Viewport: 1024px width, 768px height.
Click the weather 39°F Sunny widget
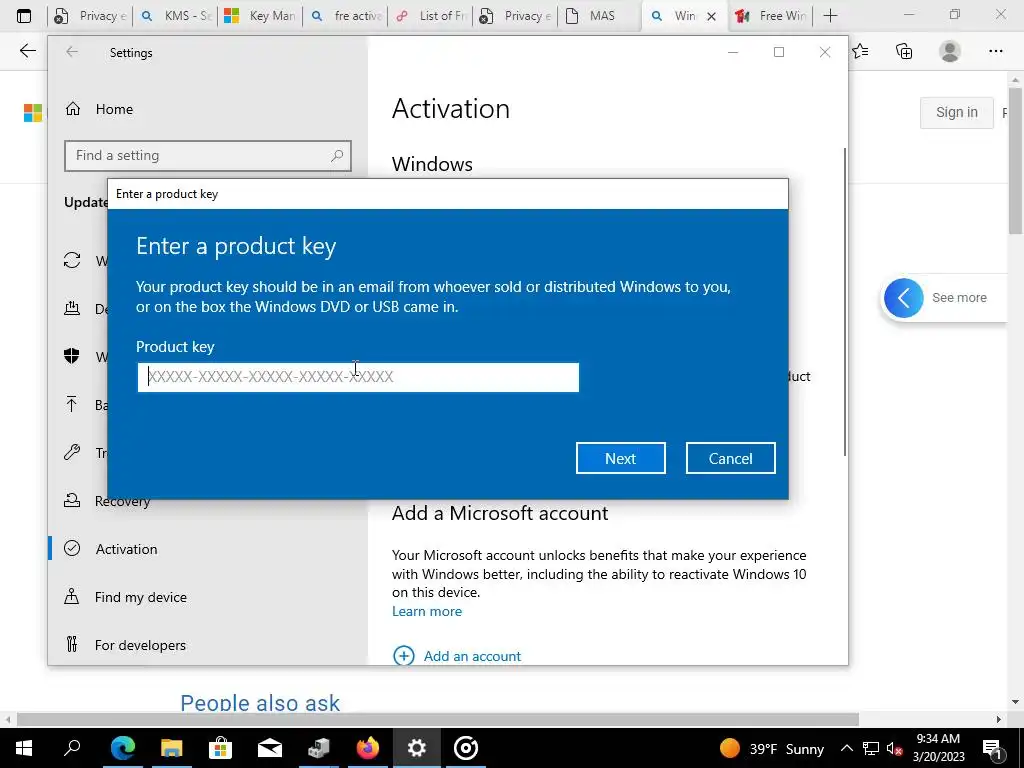tap(771, 748)
